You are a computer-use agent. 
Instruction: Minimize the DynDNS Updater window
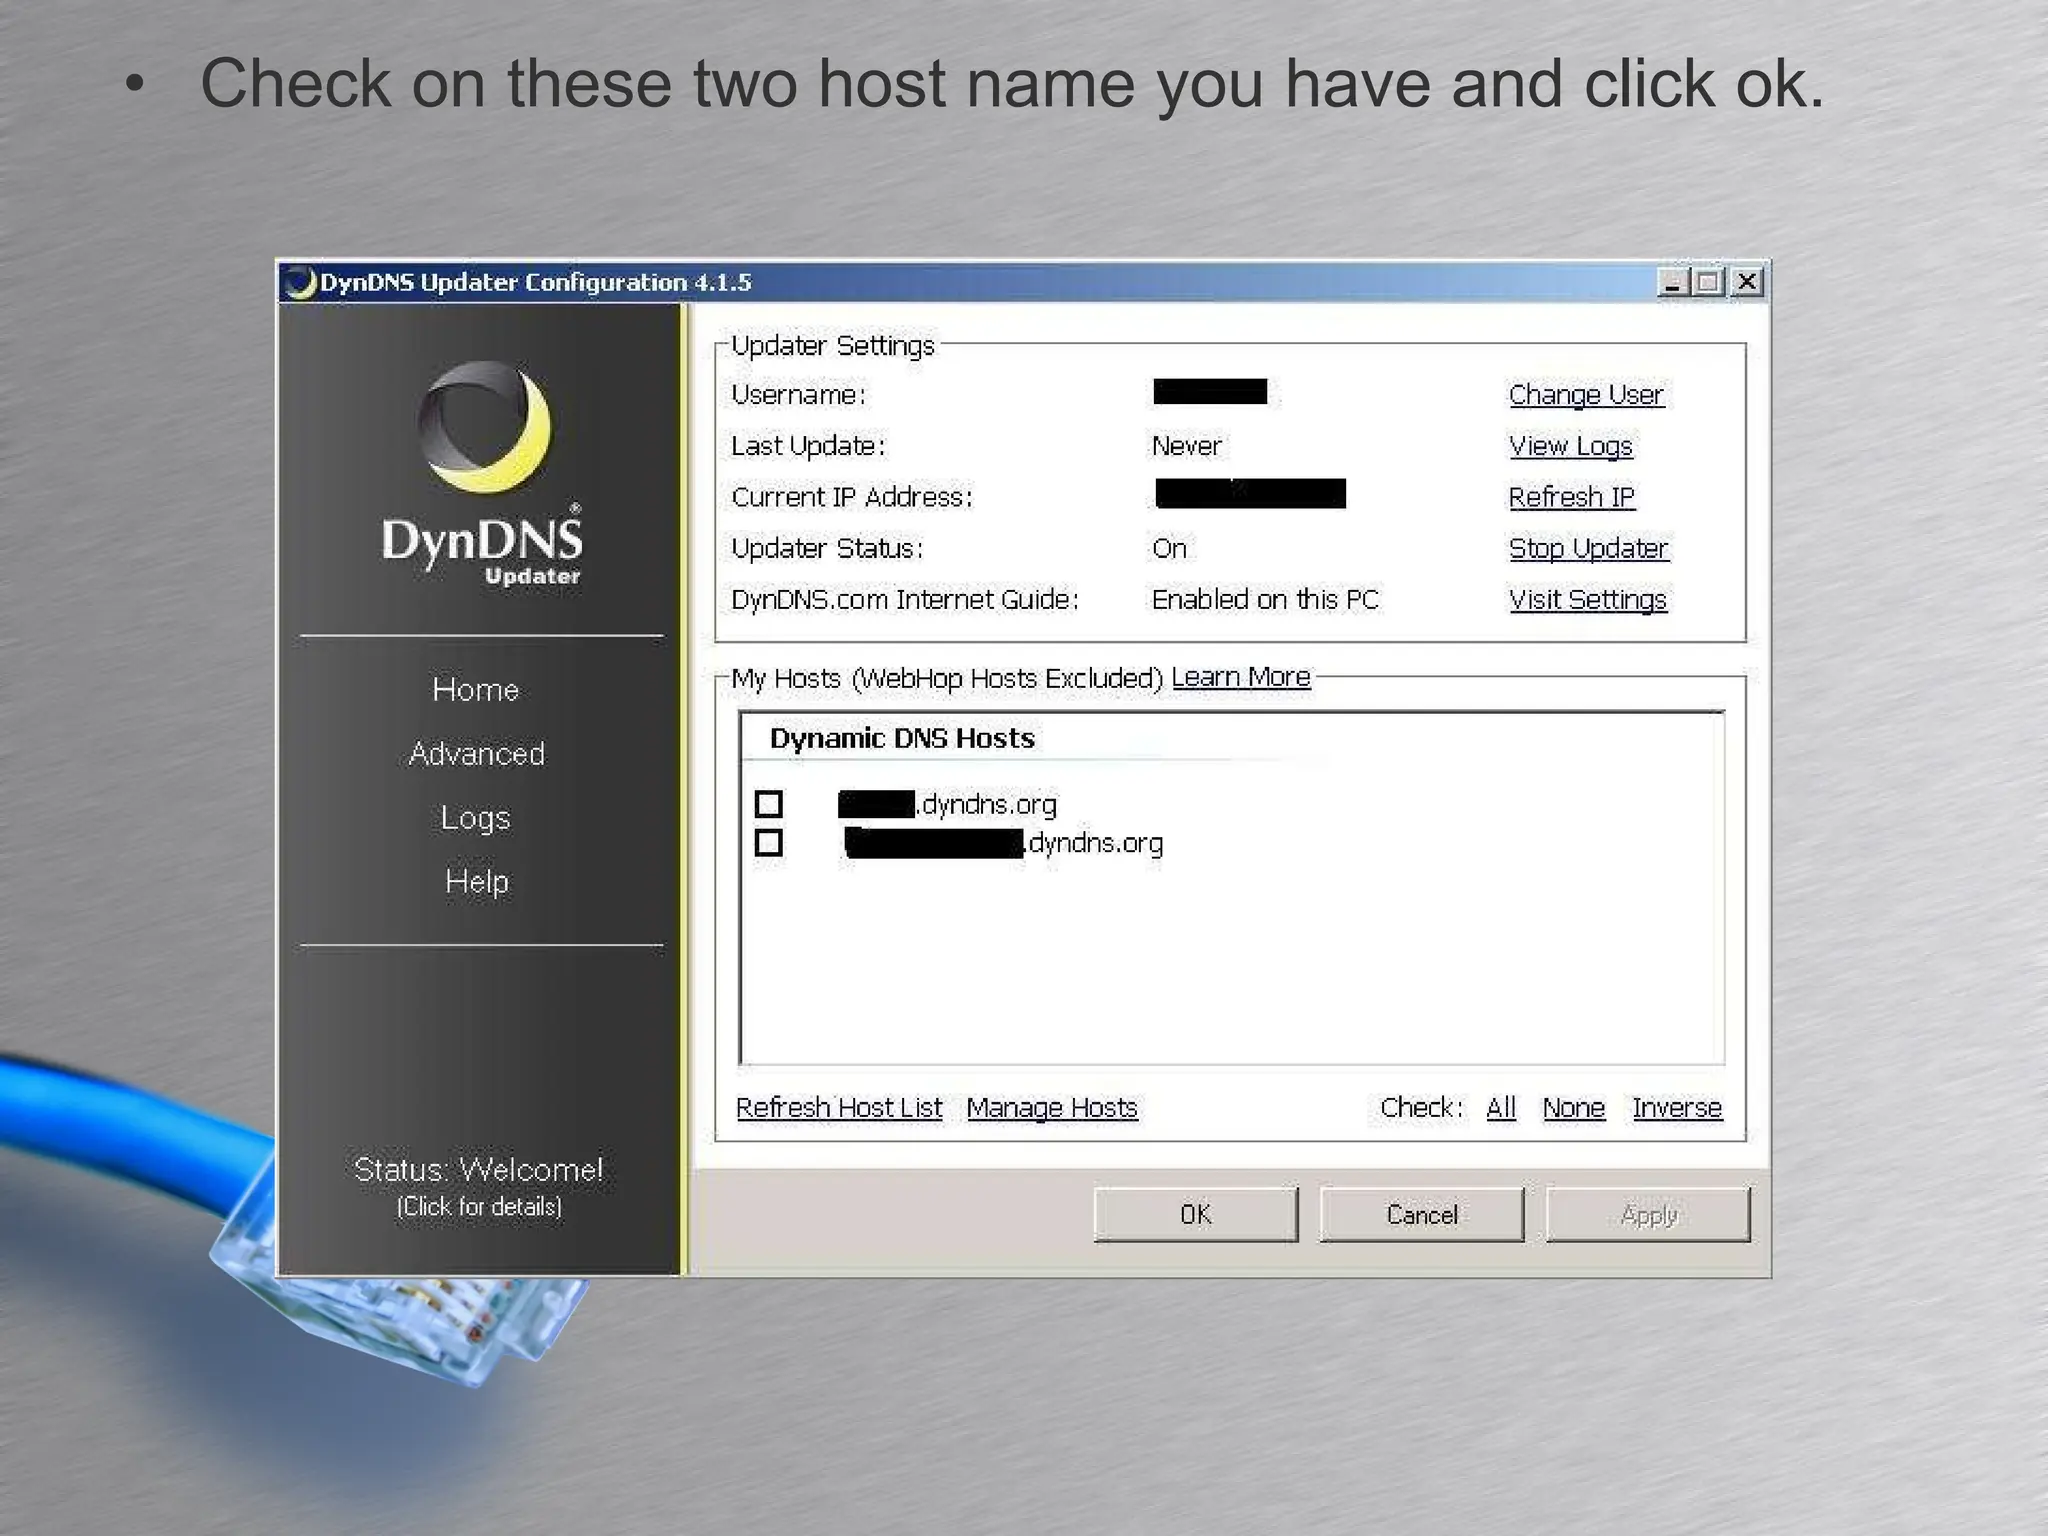(x=1672, y=283)
